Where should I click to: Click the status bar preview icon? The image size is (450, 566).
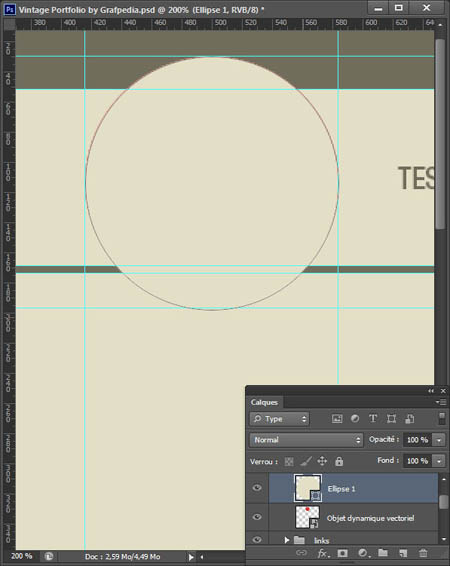pos(49,556)
